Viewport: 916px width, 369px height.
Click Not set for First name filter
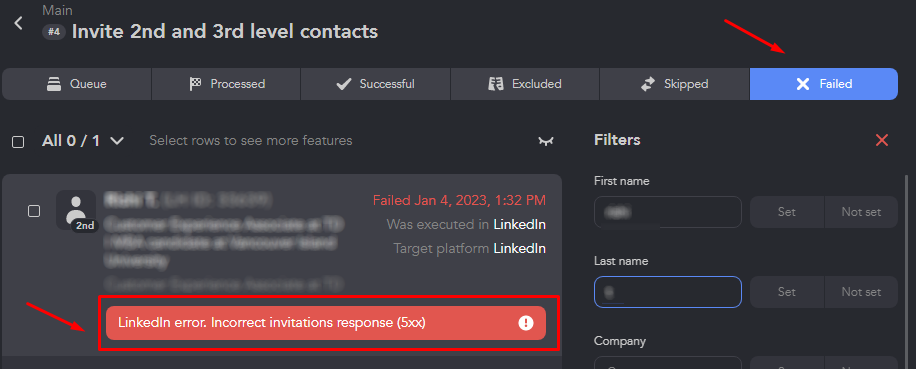(861, 212)
